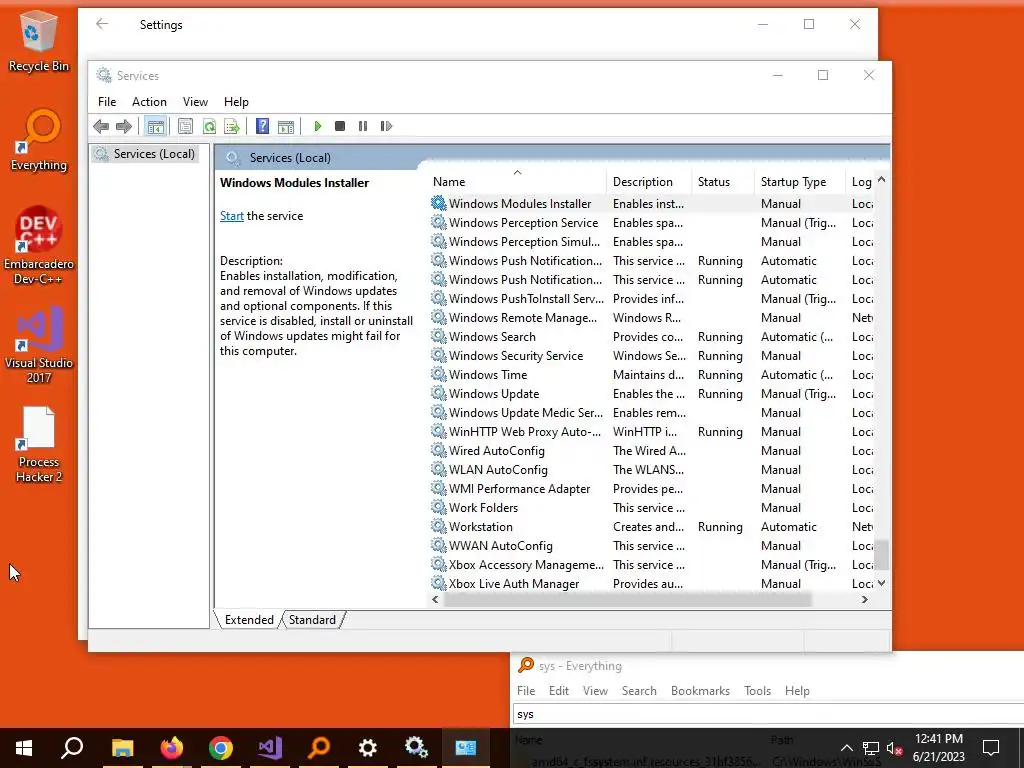Select the Windows Time service
Screen dimensions: 1024x768
pyautogui.click(x=652, y=375)
